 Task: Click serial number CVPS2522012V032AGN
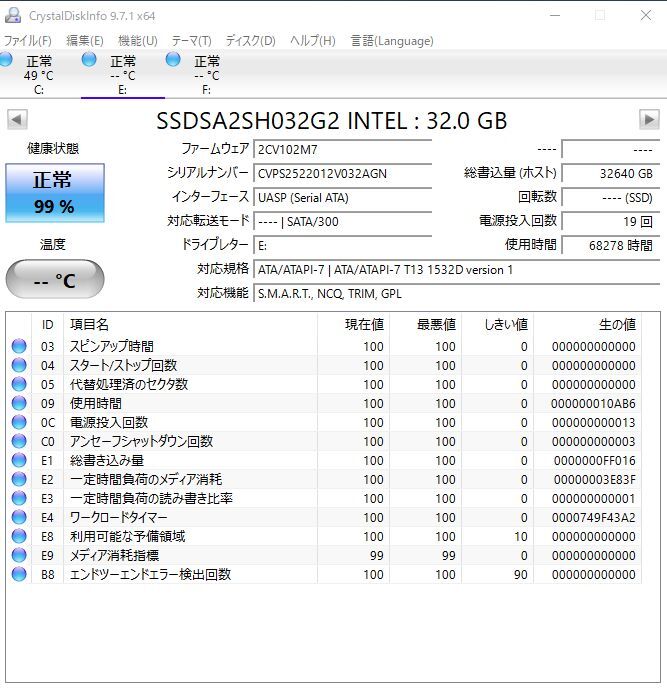pos(342,173)
